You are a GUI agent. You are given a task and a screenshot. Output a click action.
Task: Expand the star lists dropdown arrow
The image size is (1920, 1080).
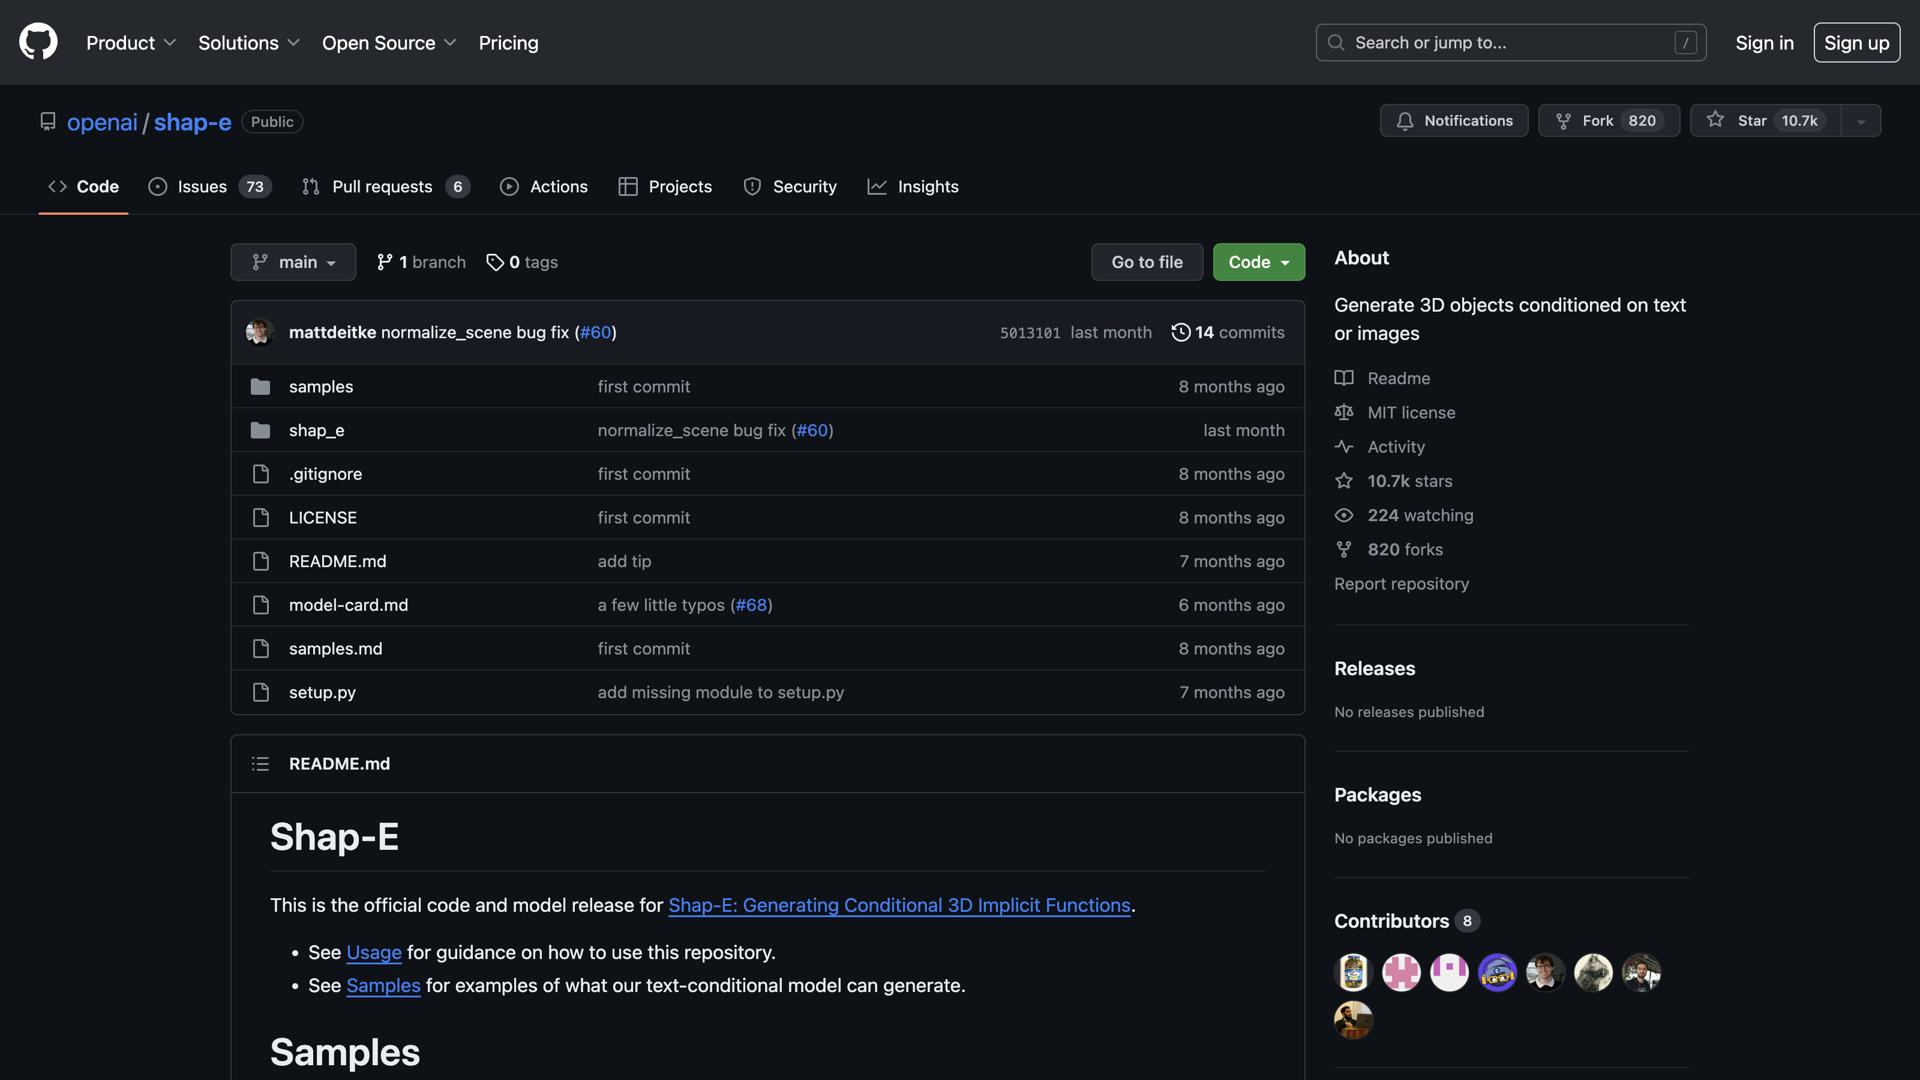1861,121
